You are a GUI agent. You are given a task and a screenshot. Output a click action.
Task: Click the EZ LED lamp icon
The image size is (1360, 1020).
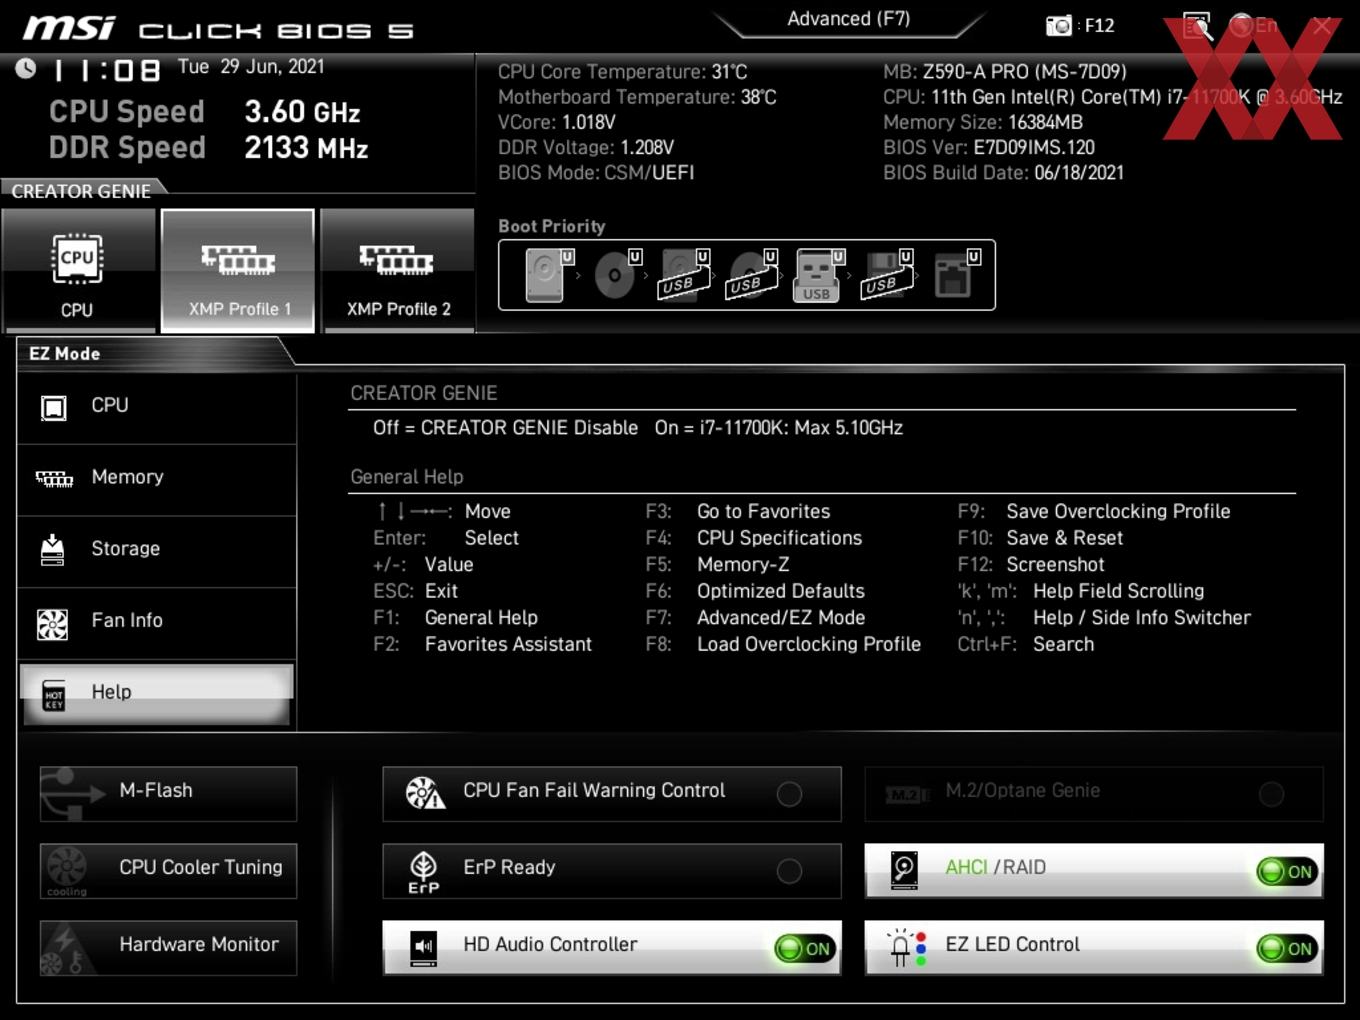click(906, 947)
